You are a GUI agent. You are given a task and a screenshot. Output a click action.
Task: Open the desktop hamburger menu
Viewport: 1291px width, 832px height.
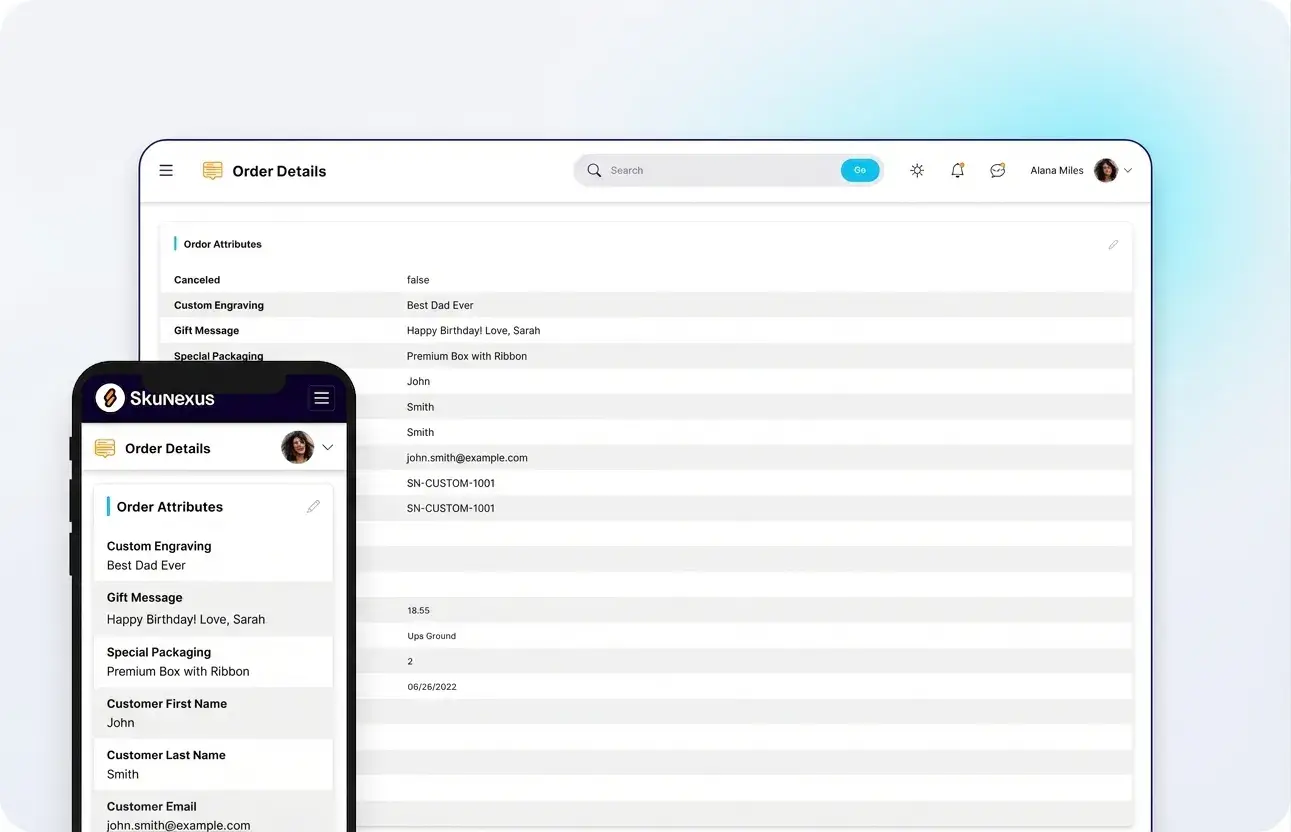(166, 171)
